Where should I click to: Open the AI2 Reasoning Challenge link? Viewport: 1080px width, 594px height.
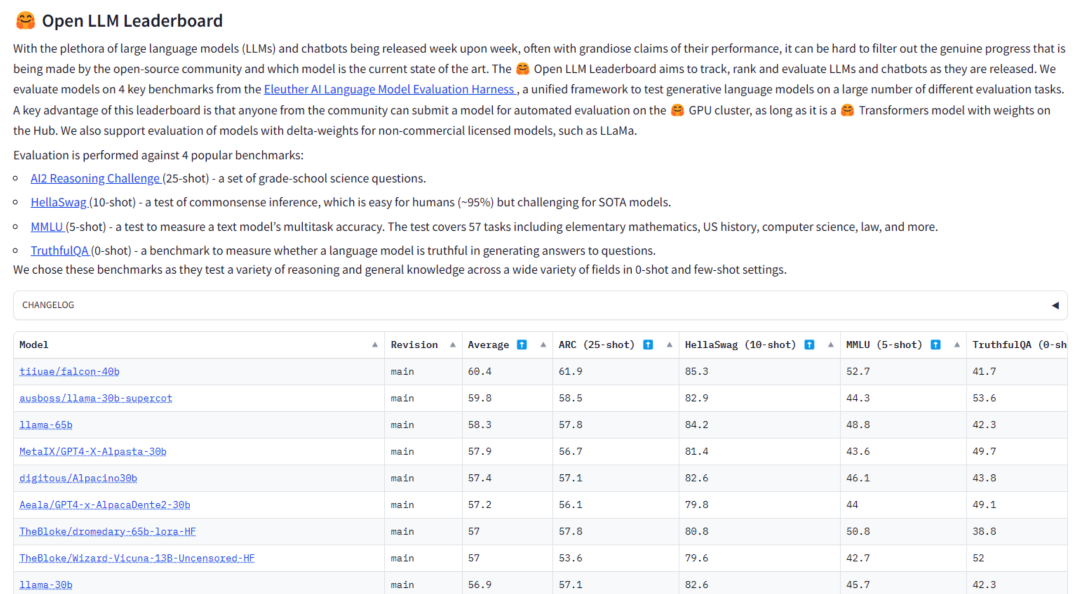pos(95,178)
